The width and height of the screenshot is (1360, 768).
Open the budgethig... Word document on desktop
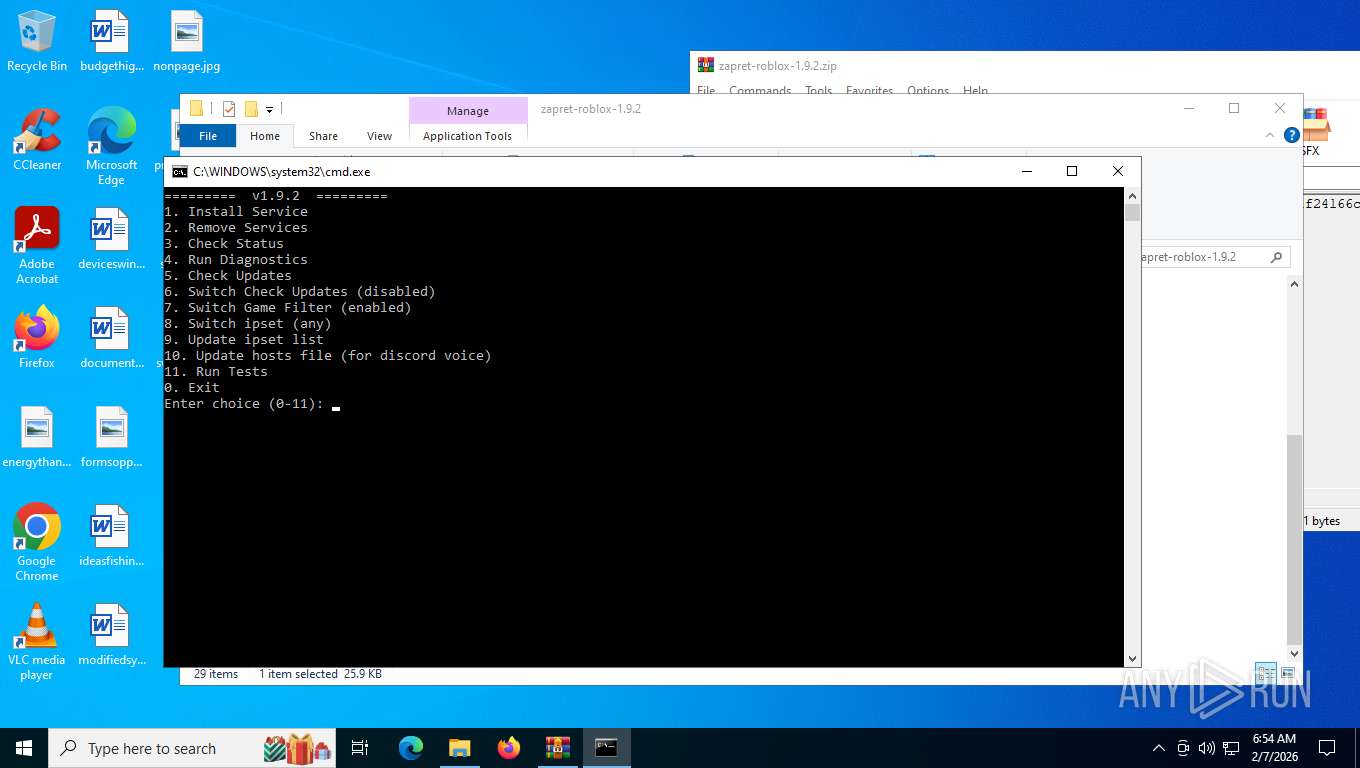click(110, 41)
